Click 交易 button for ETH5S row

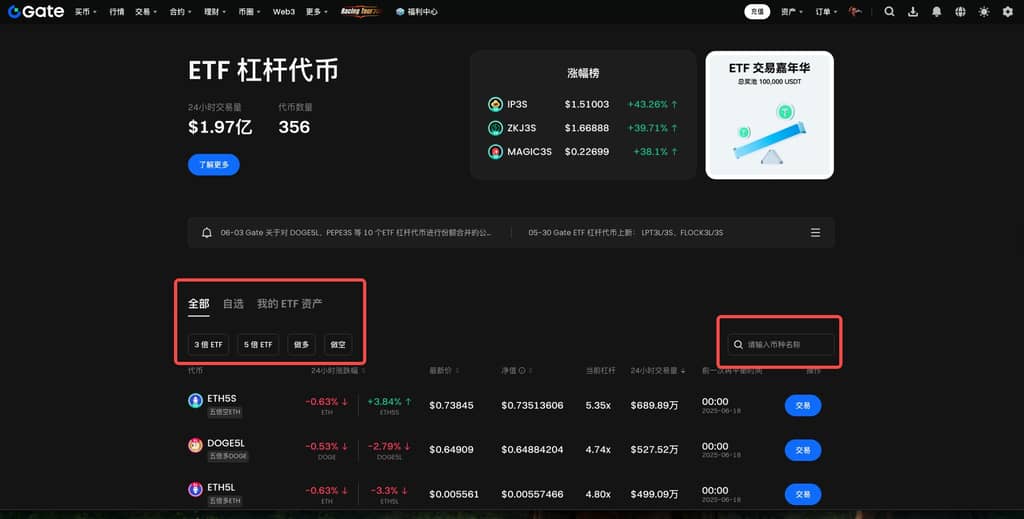(802, 405)
